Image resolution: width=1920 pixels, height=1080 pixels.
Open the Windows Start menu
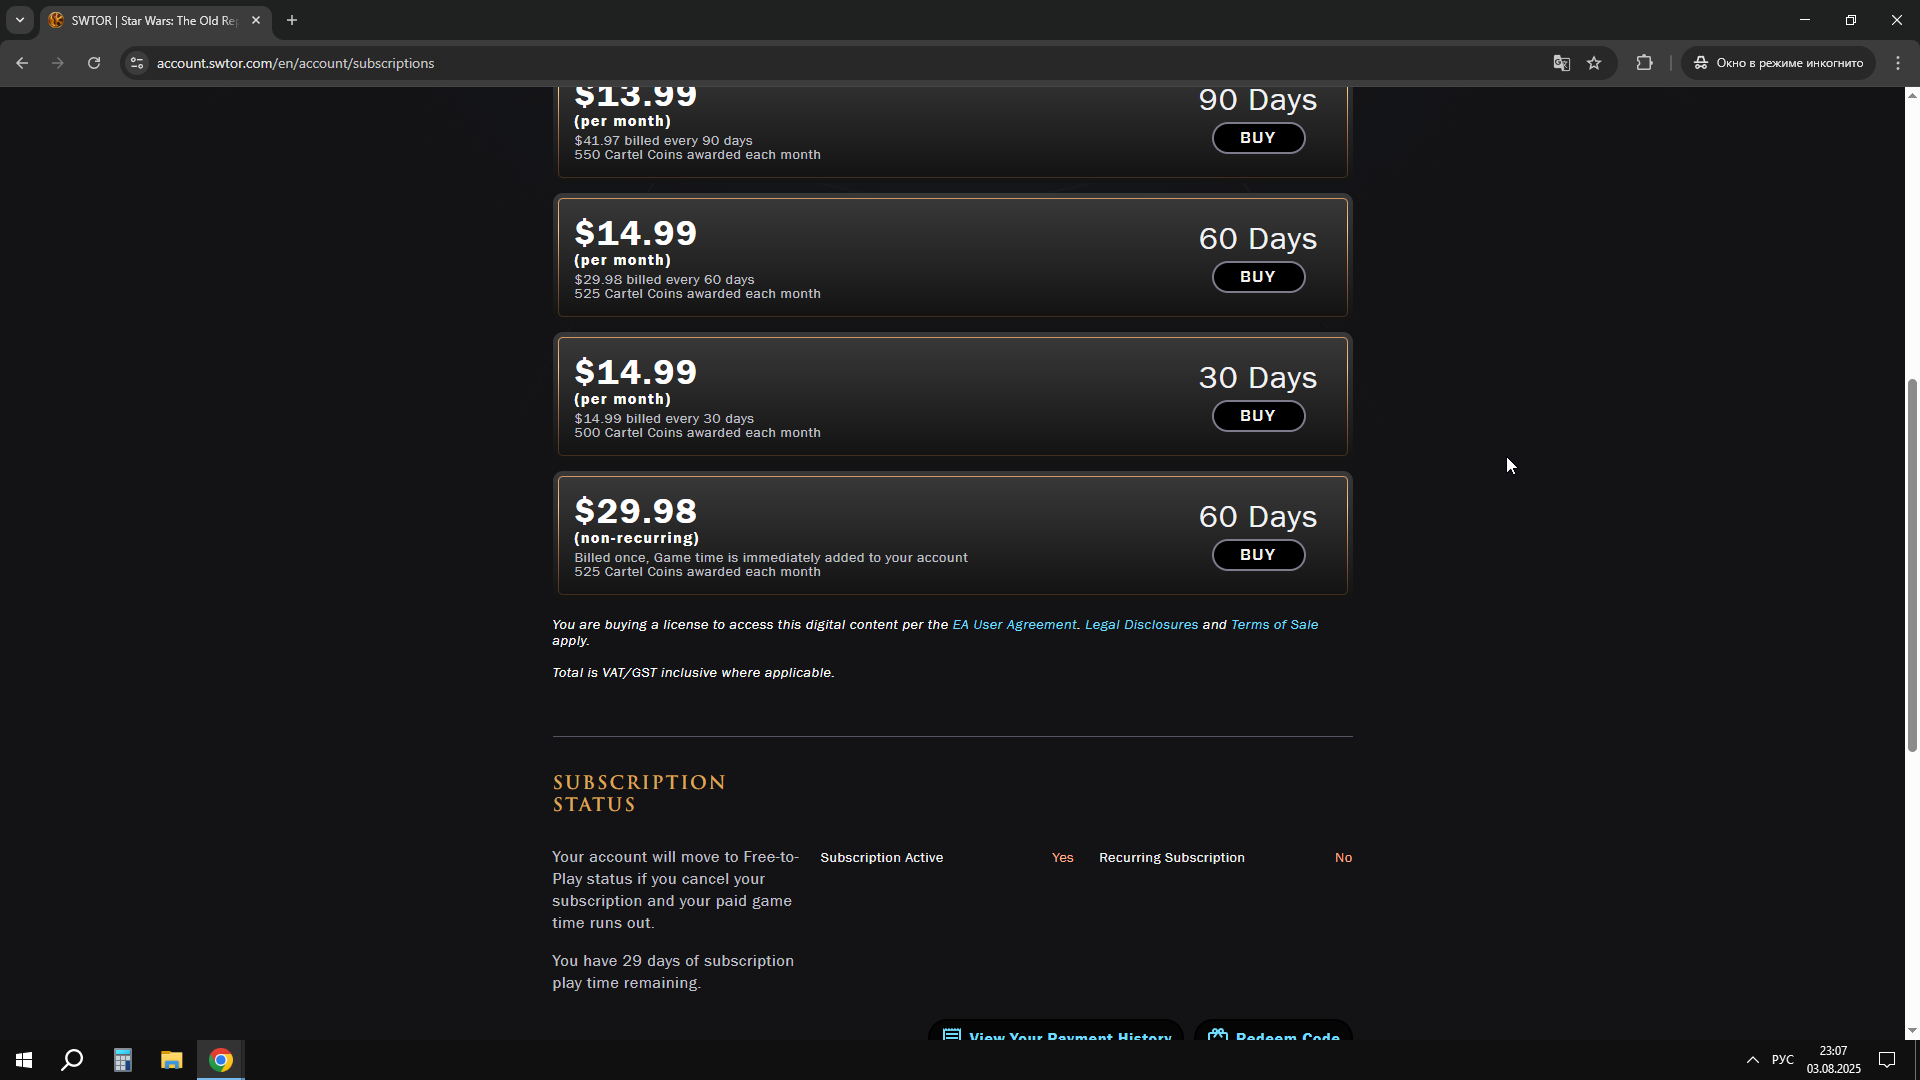click(24, 1060)
